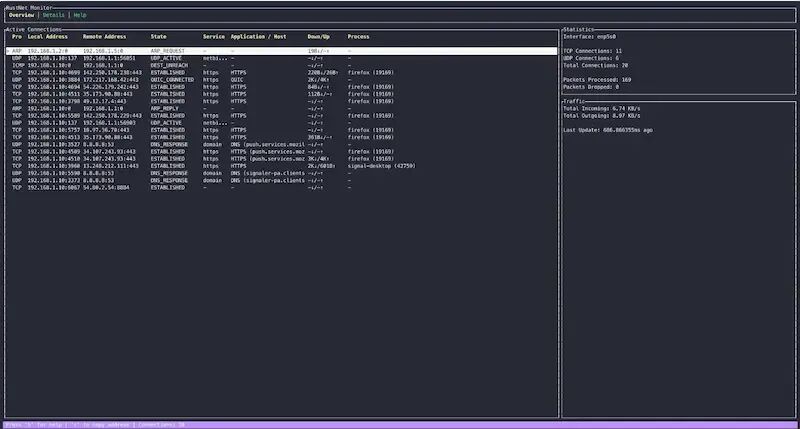The image size is (800, 429).
Task: Click the Total Incoming 6.74 KB/s line
Action: click(x=602, y=109)
